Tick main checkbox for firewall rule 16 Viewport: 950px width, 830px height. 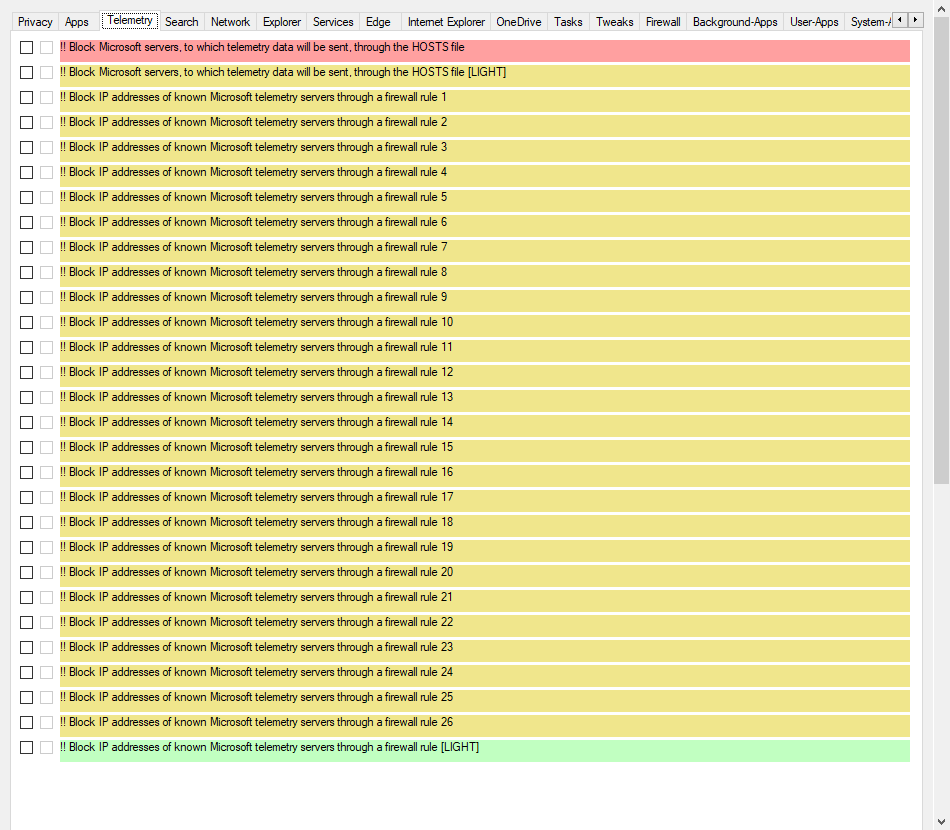(27, 473)
